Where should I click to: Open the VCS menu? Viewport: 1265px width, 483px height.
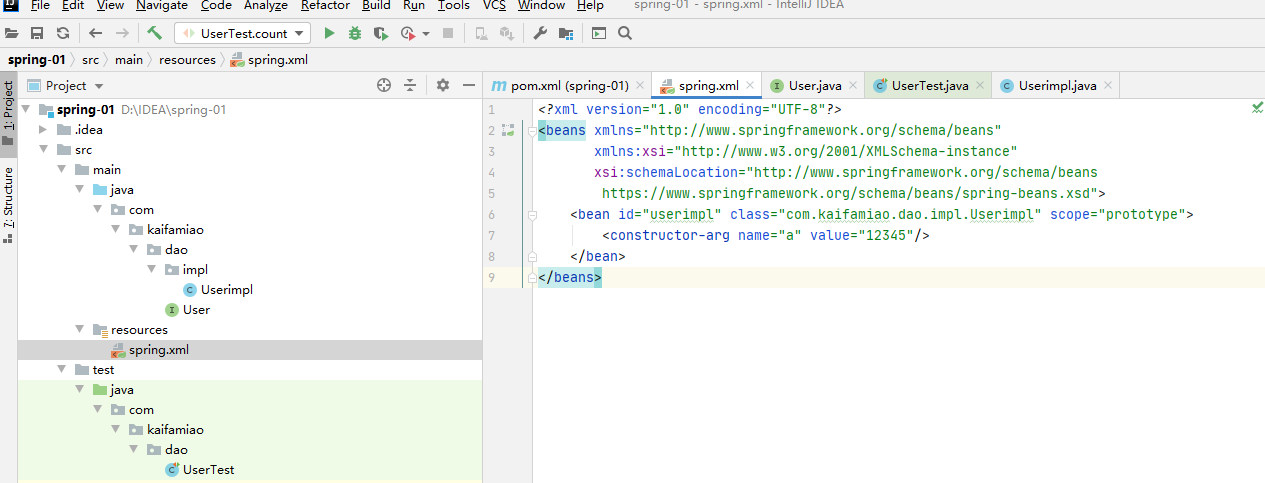coord(494,5)
